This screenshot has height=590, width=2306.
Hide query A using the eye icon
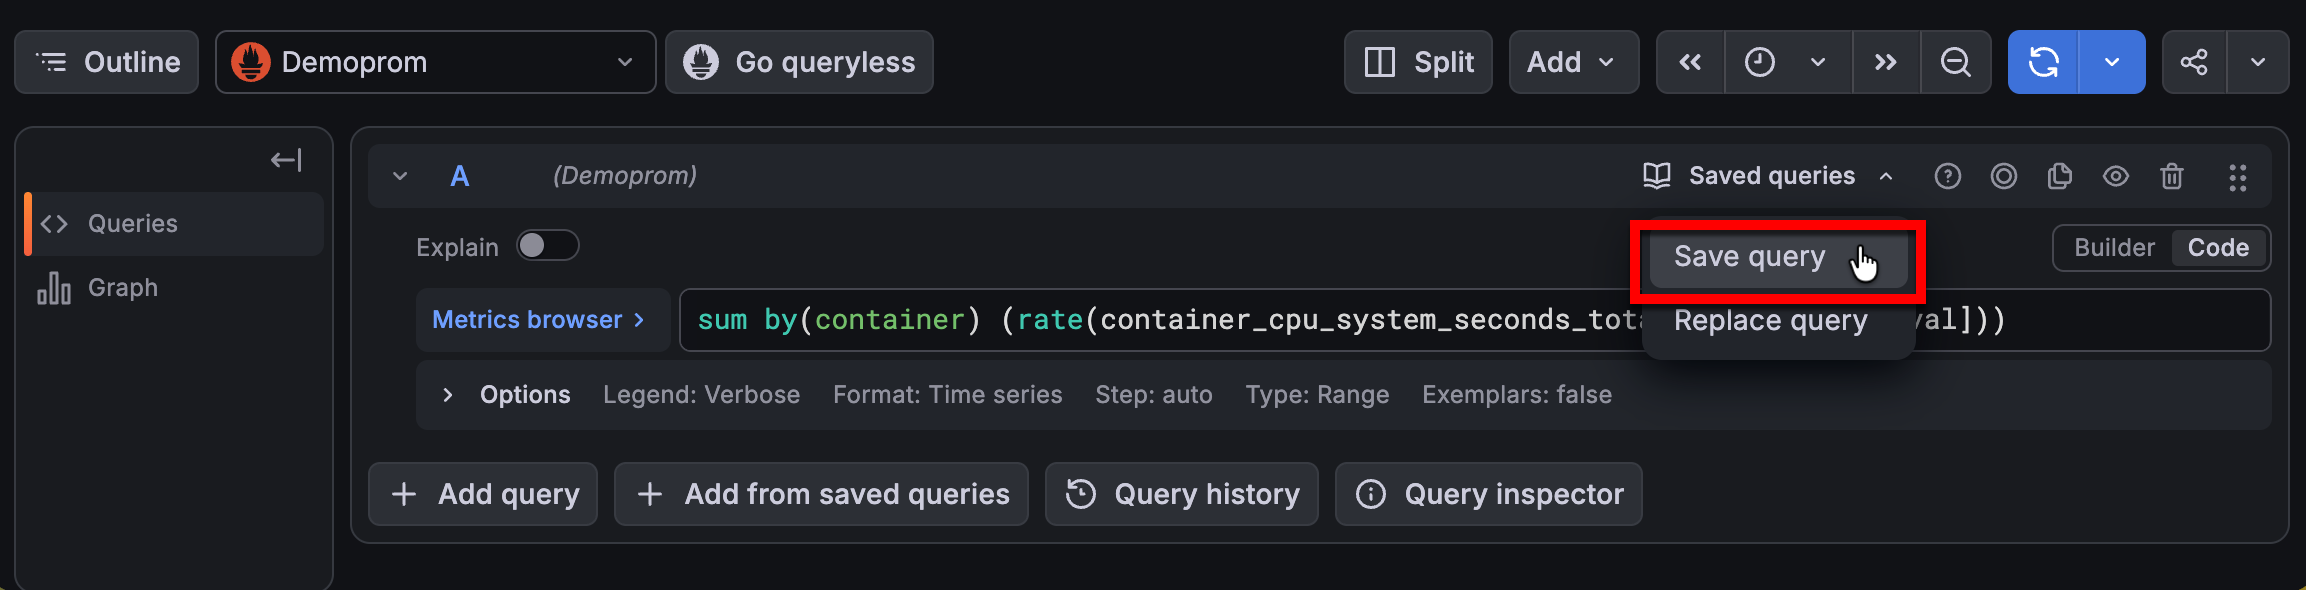point(2115,176)
